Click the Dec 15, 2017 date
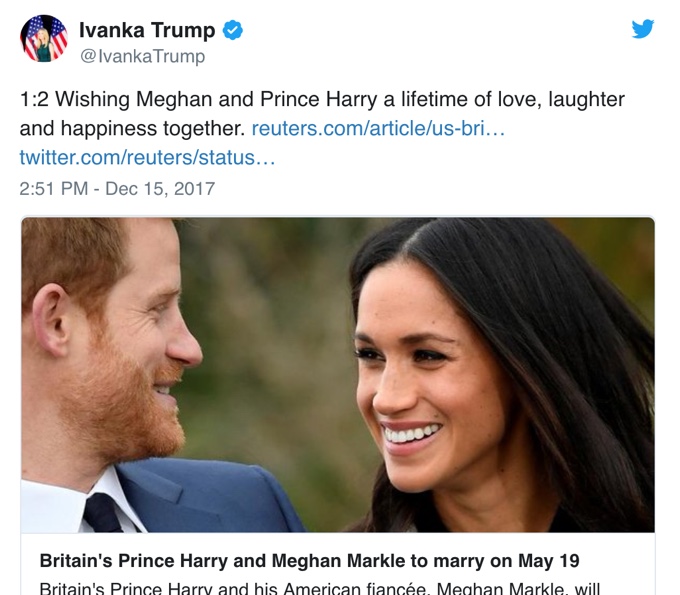Image resolution: width=680 pixels, height=595 pixels. pyautogui.click(x=160, y=188)
